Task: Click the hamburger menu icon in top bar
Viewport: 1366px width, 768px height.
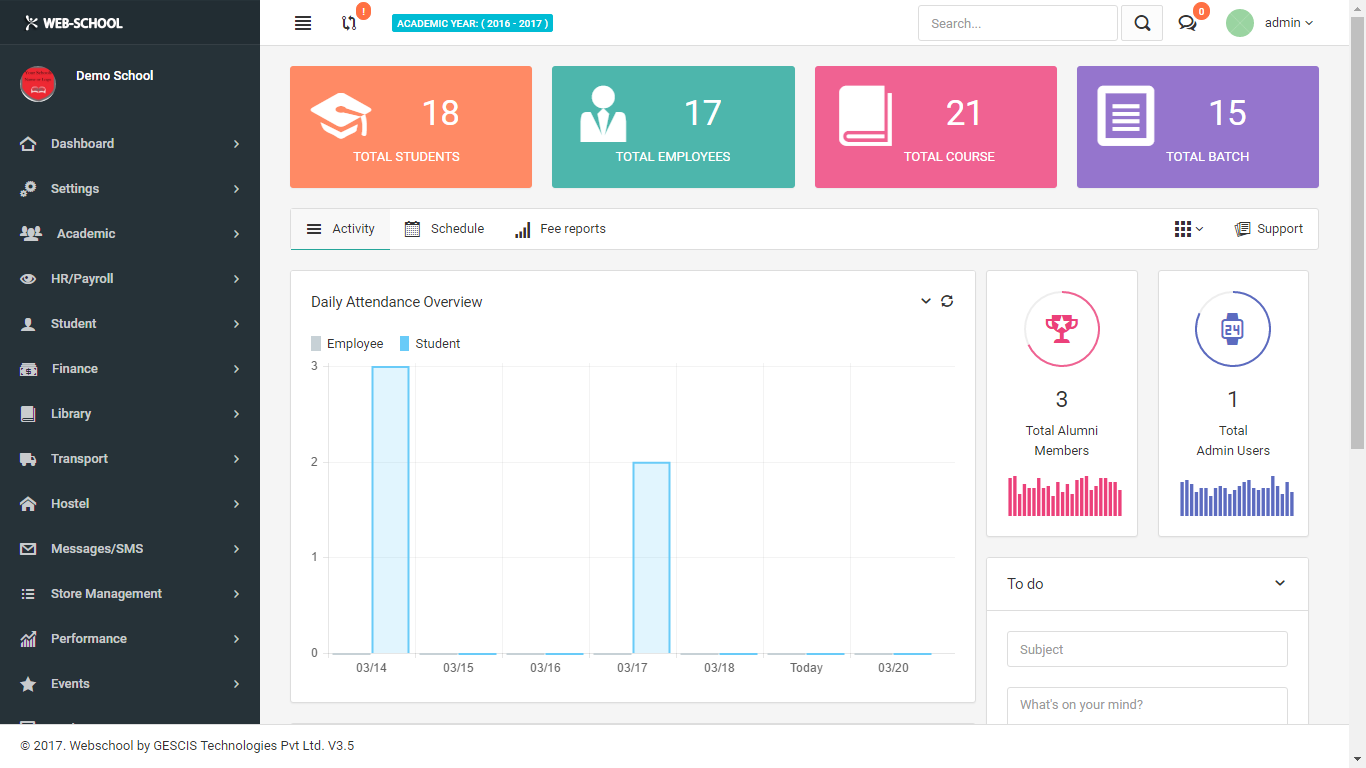Action: 303,23
